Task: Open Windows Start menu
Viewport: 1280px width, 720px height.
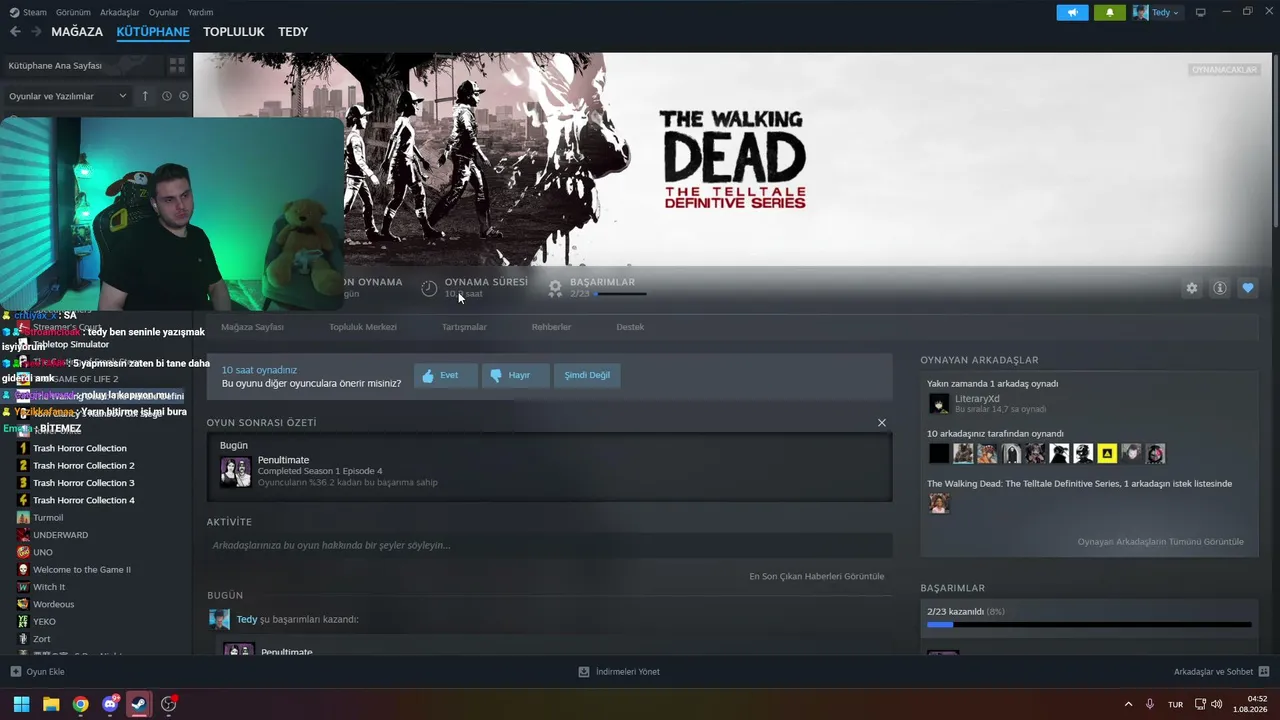Action: point(21,704)
